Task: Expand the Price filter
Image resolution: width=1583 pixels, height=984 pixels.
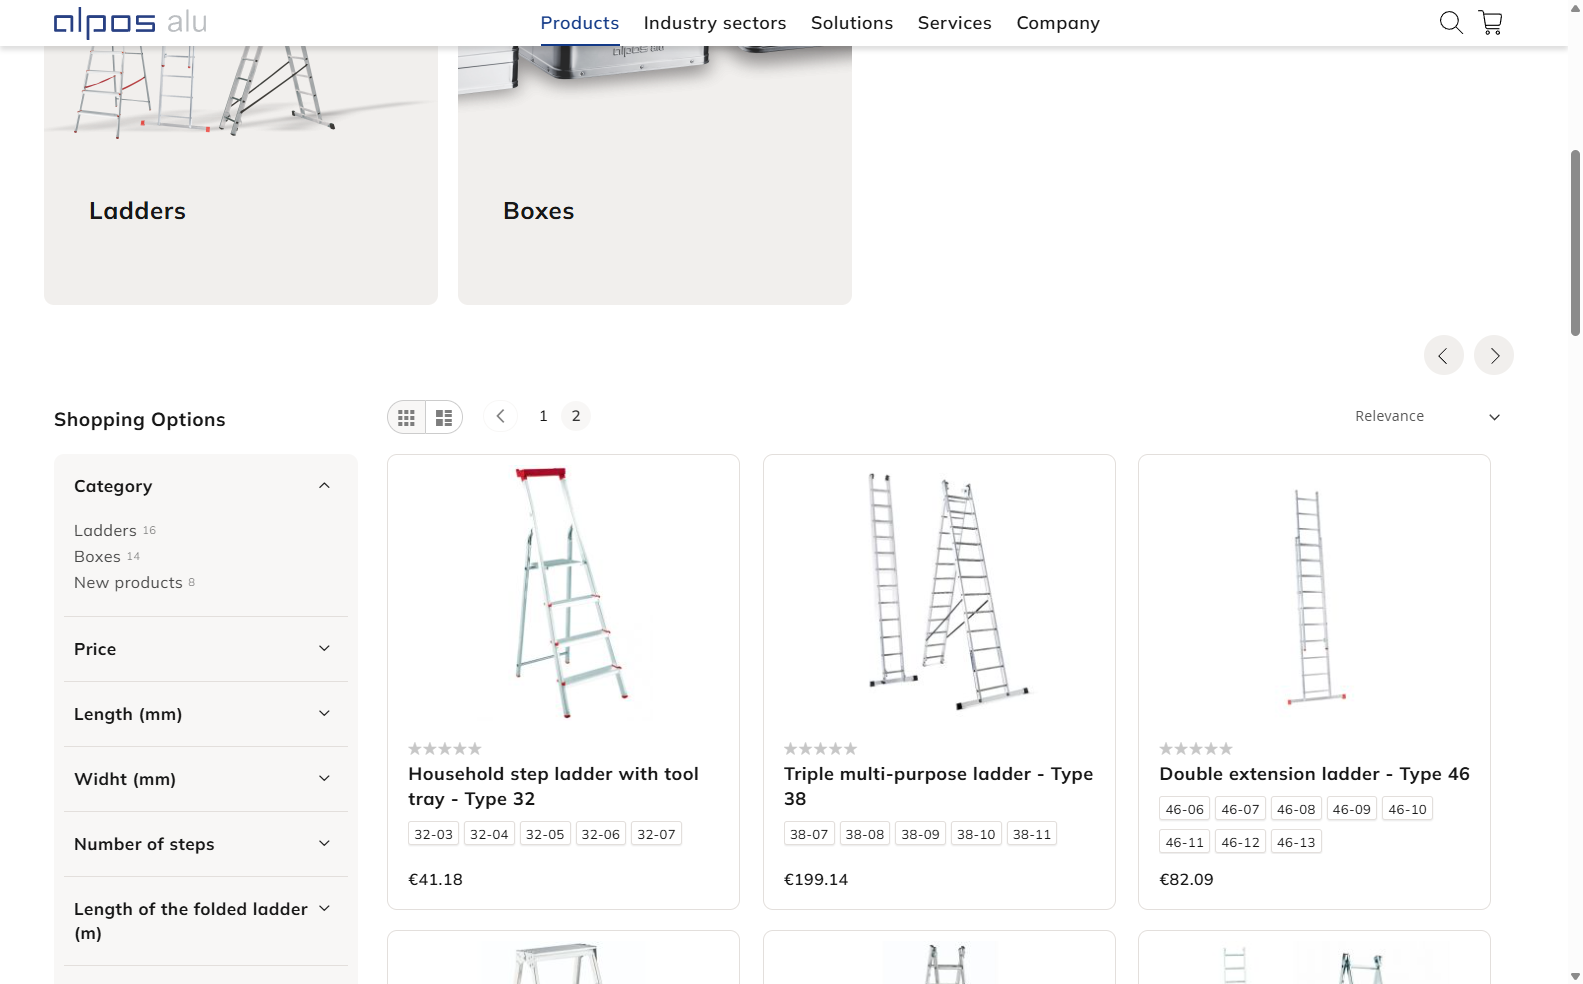Action: pyautogui.click(x=205, y=649)
